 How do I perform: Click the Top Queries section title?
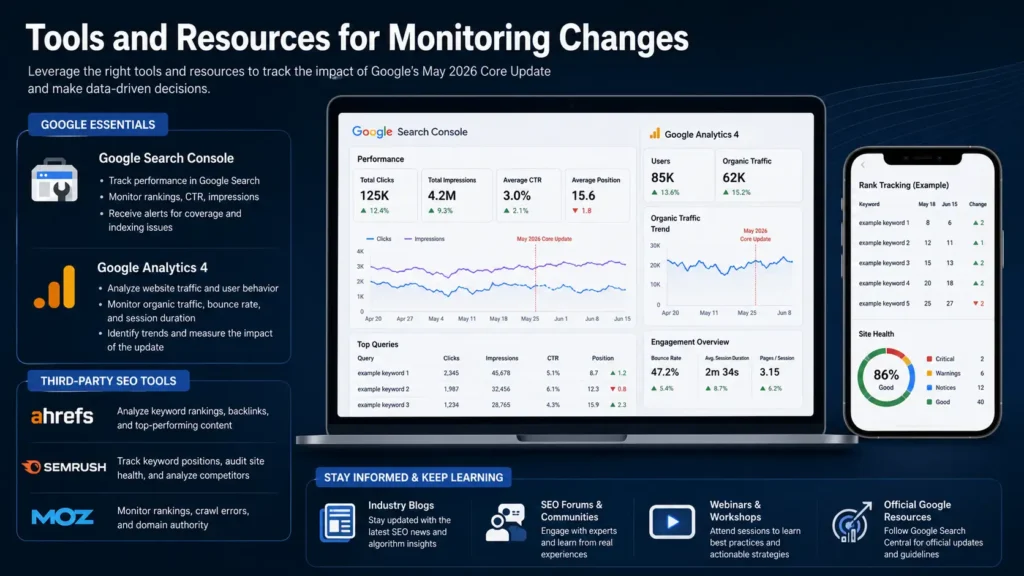tap(377, 344)
